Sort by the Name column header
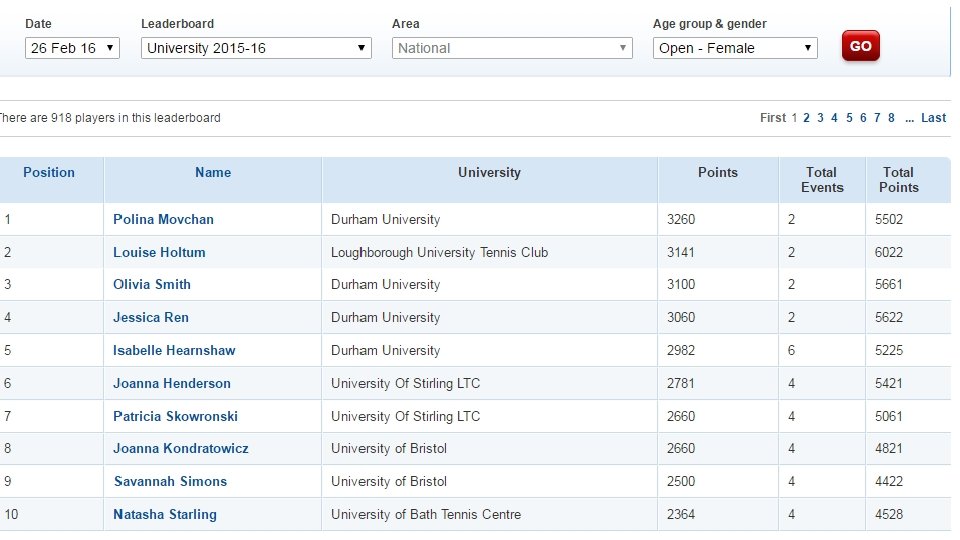Image resolution: width=960 pixels, height=540 pixels. click(213, 173)
